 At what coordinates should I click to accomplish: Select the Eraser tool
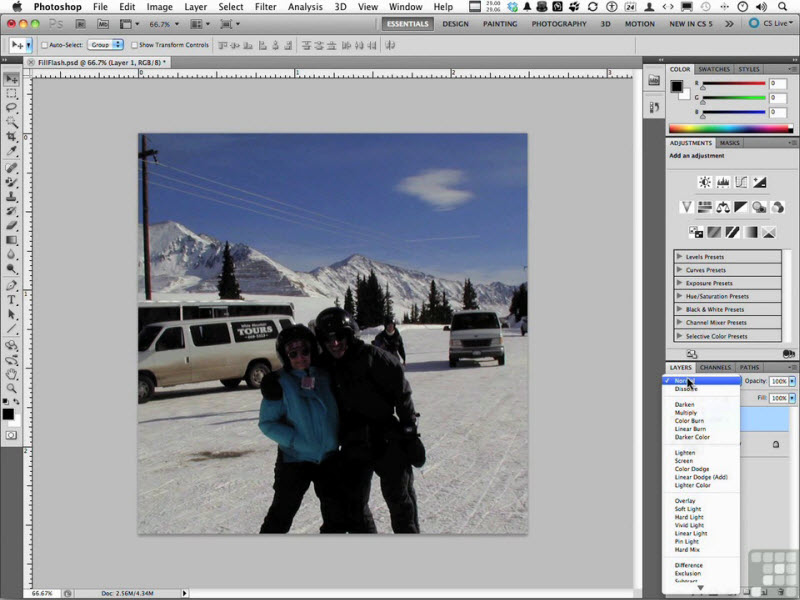click(x=12, y=226)
